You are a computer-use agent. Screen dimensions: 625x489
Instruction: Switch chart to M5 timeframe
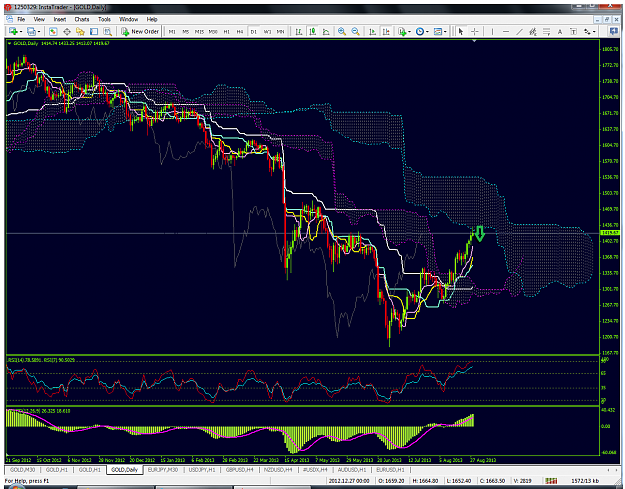(x=186, y=31)
